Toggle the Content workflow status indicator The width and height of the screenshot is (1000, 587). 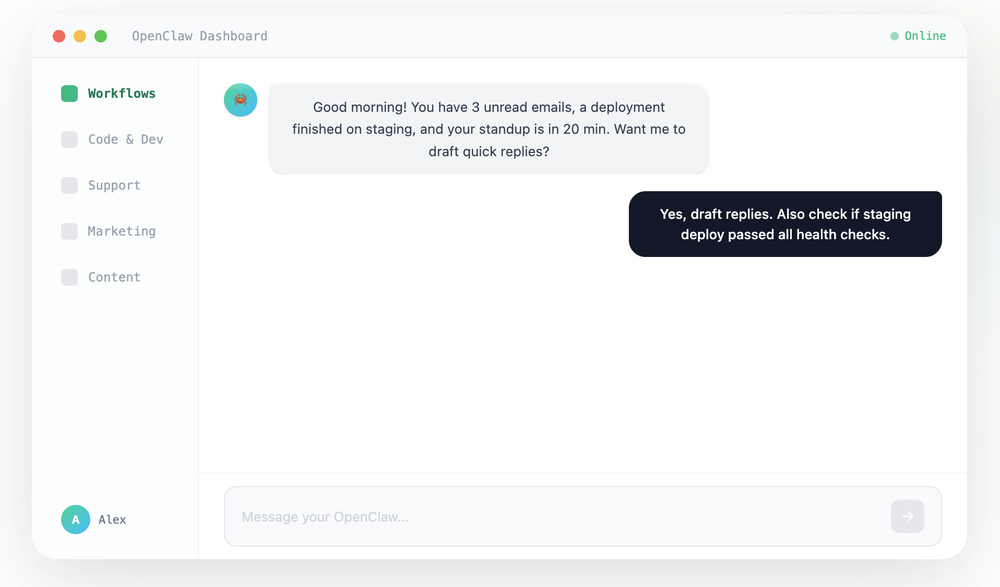pyautogui.click(x=69, y=277)
